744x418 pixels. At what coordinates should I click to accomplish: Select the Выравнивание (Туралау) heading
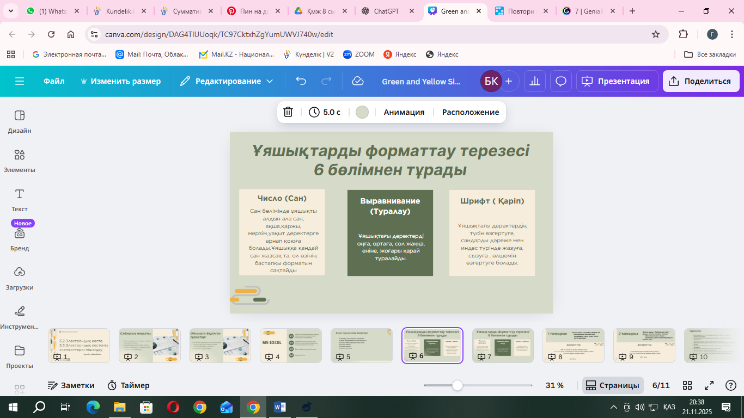pos(390,206)
